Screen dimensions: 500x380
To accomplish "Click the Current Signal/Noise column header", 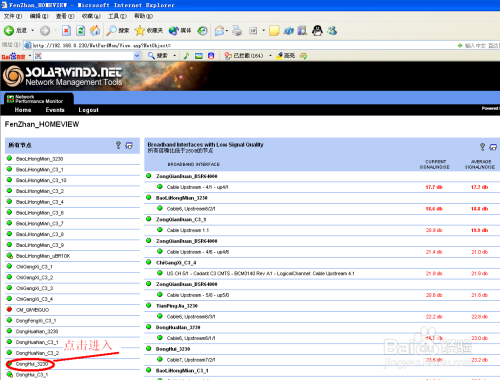I will 435,164.
